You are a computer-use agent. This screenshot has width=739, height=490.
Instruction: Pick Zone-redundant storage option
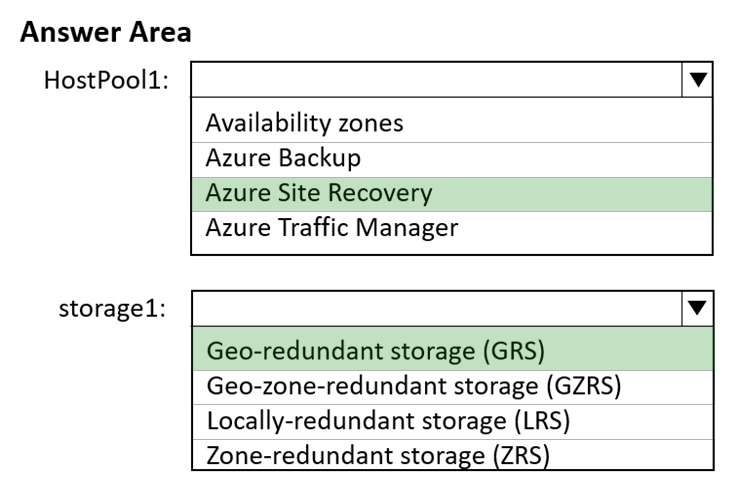coord(378,455)
